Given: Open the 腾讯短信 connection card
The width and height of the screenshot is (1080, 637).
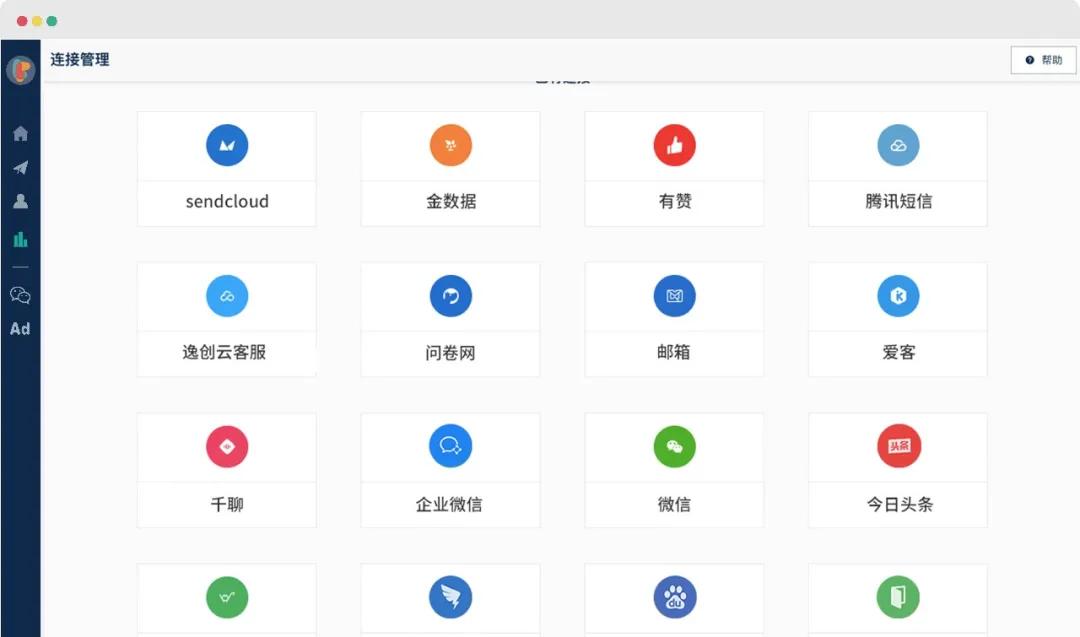Looking at the screenshot, I should click(897, 167).
